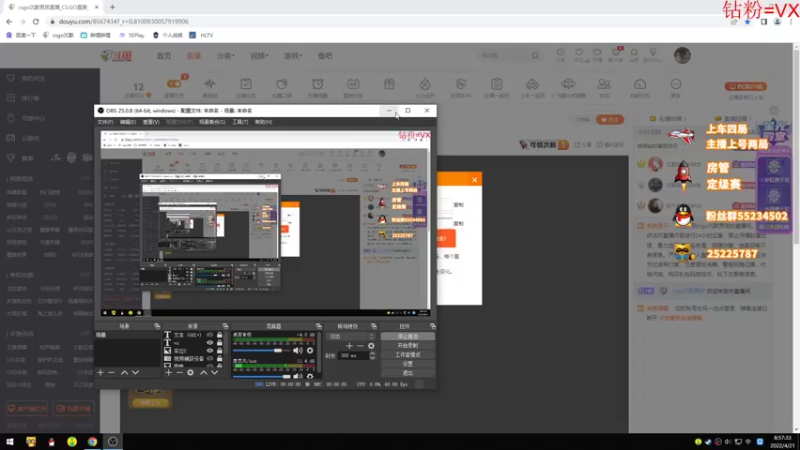Open the two-people icon in streamer toolbar
Image resolution: width=800 pixels, height=450 pixels.
click(604, 84)
